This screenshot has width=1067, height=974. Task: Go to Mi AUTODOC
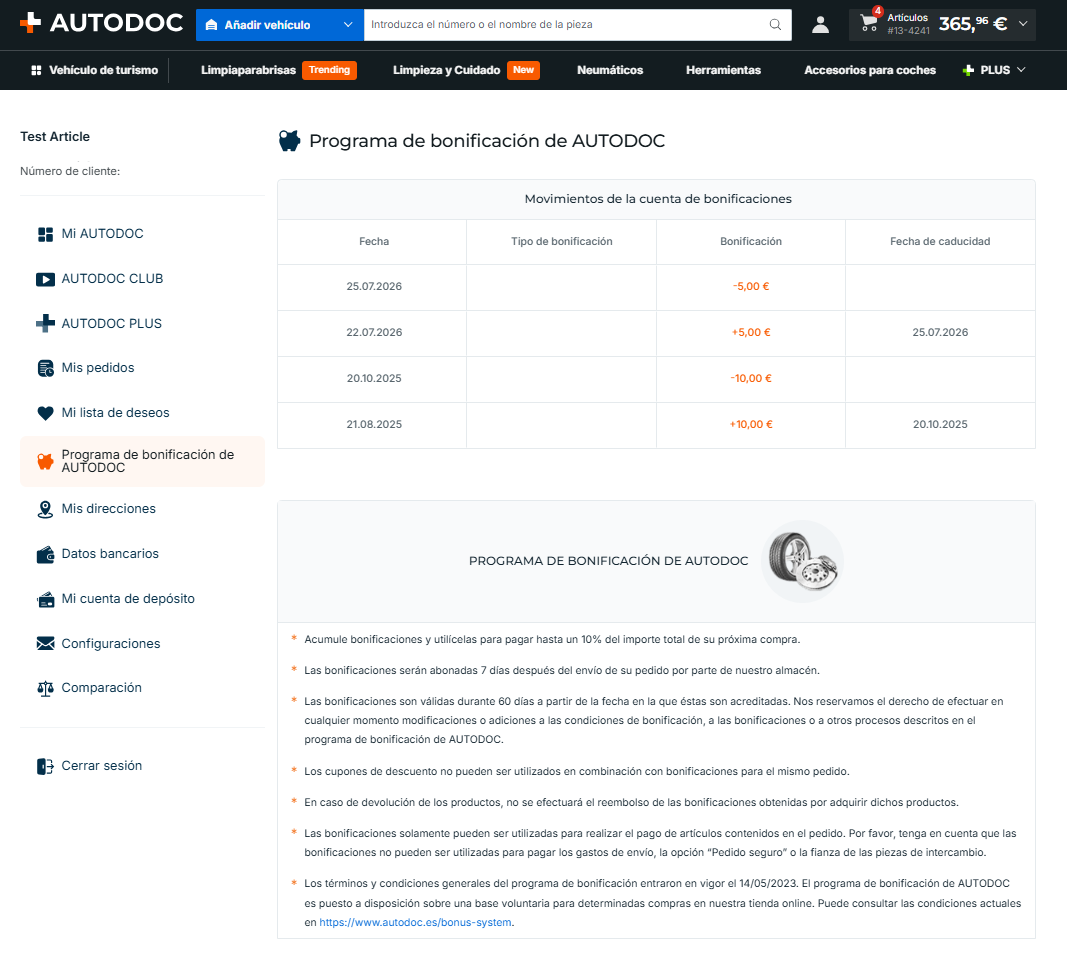click(x=103, y=233)
